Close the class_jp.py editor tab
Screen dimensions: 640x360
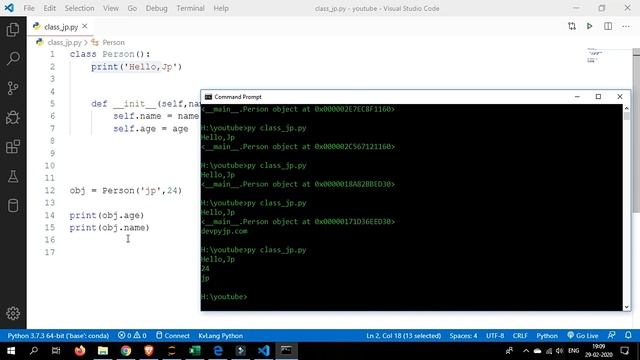(x=84, y=26)
